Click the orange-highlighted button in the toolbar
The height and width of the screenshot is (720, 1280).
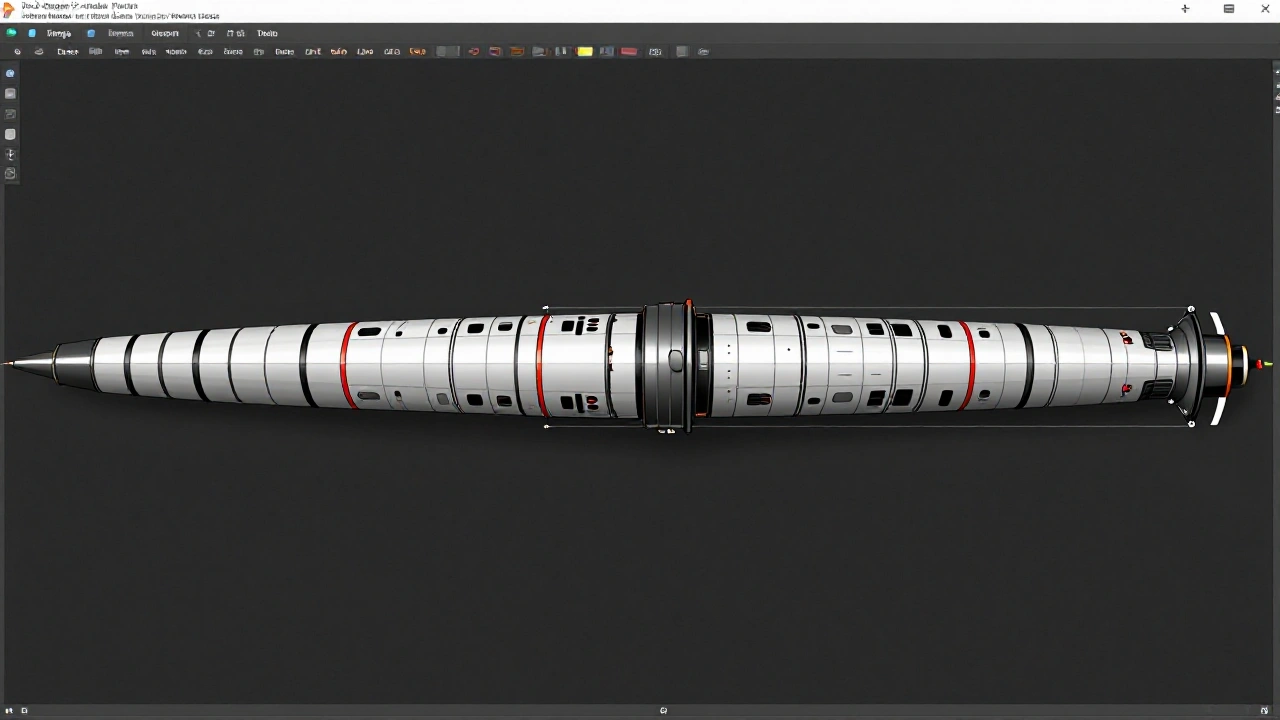[x=417, y=52]
